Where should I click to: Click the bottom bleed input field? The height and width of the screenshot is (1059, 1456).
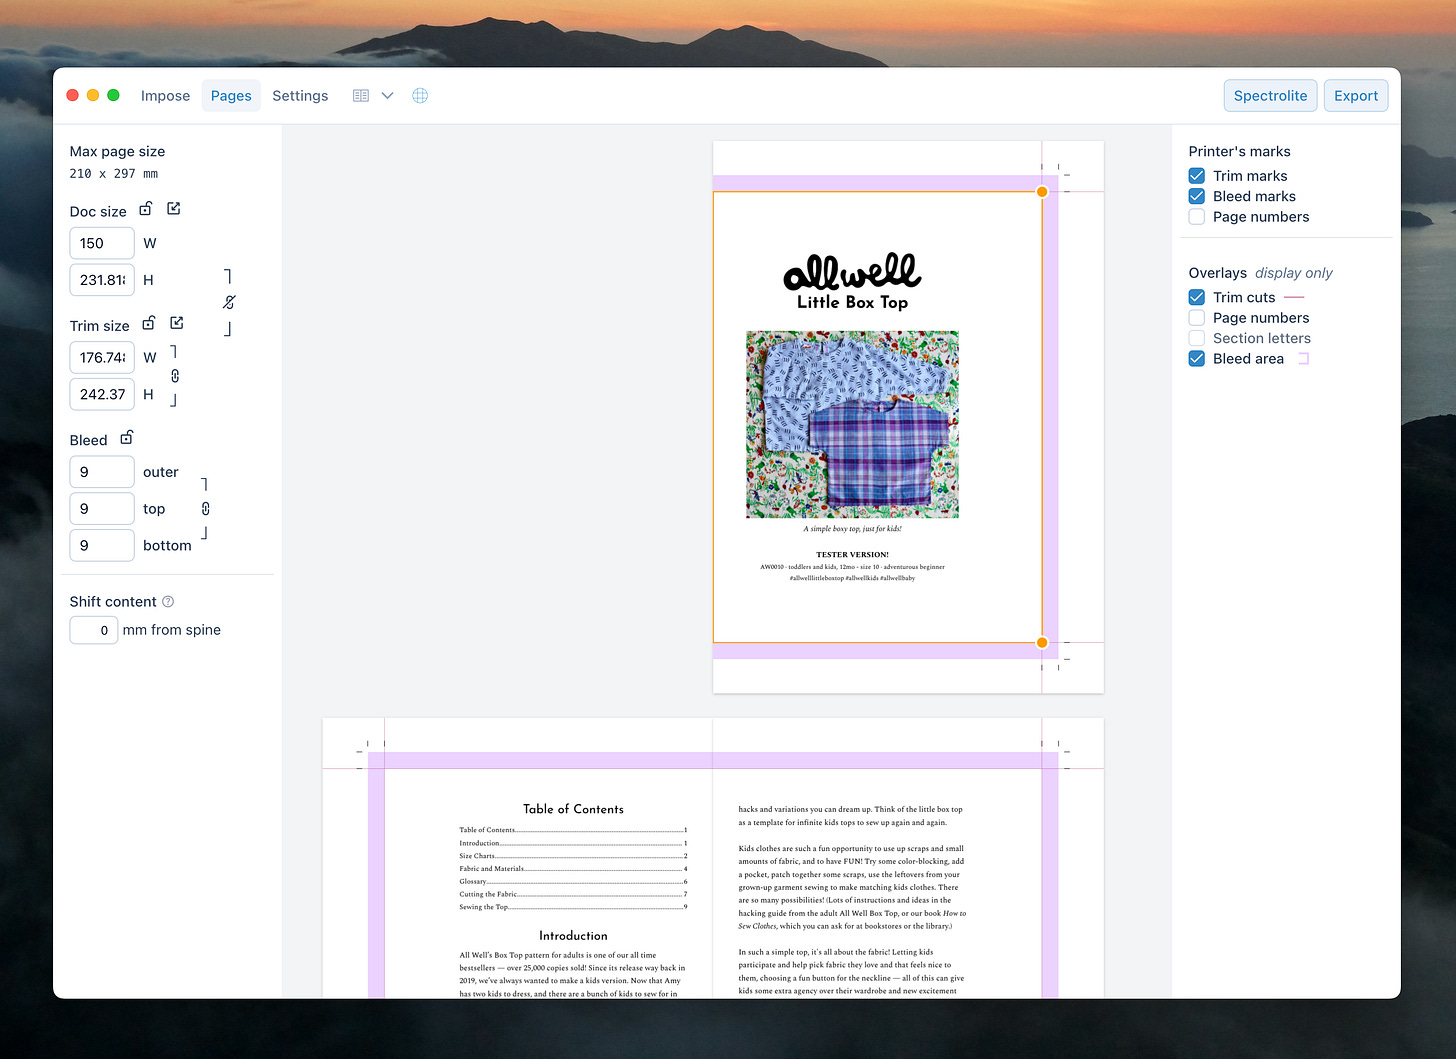point(102,545)
